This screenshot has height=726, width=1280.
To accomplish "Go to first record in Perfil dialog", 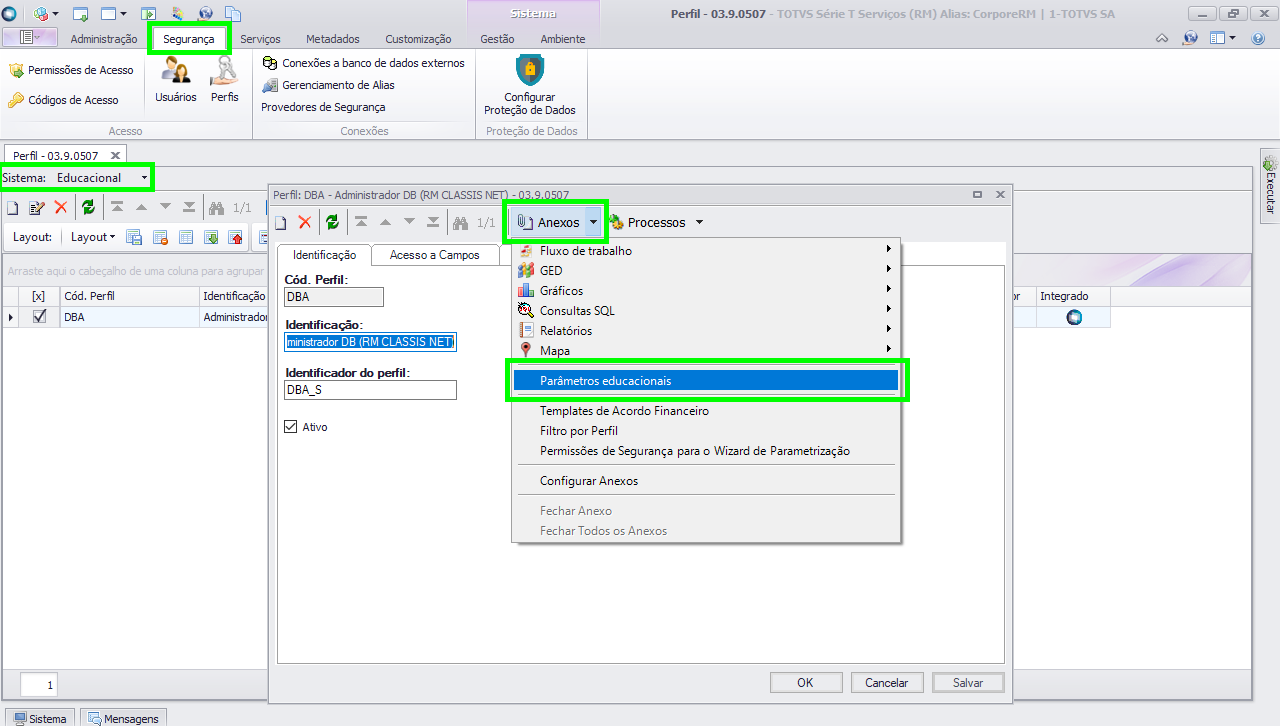I will (x=361, y=222).
